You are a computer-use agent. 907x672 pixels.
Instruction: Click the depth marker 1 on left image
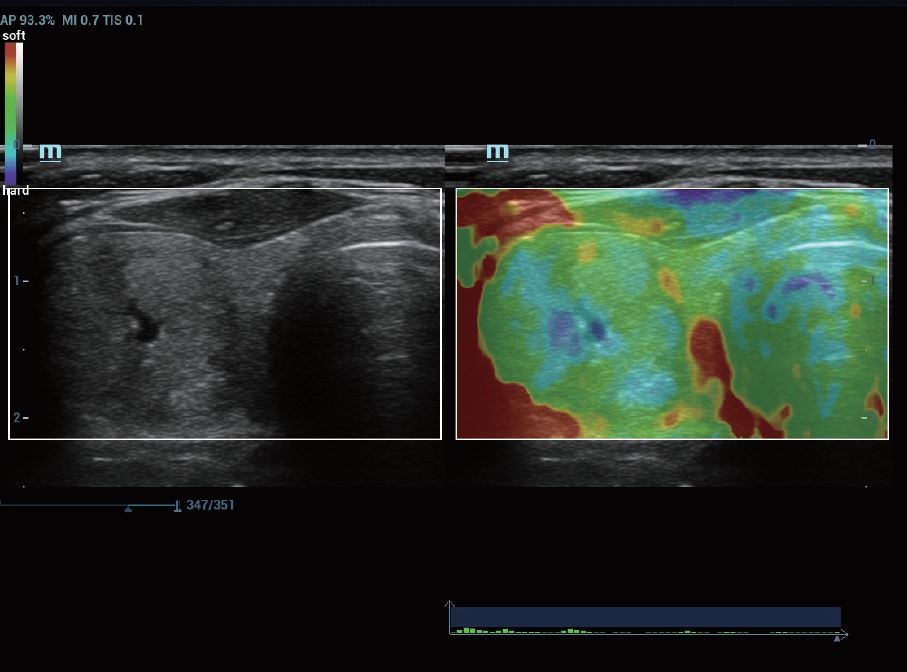pyautogui.click(x=19, y=281)
